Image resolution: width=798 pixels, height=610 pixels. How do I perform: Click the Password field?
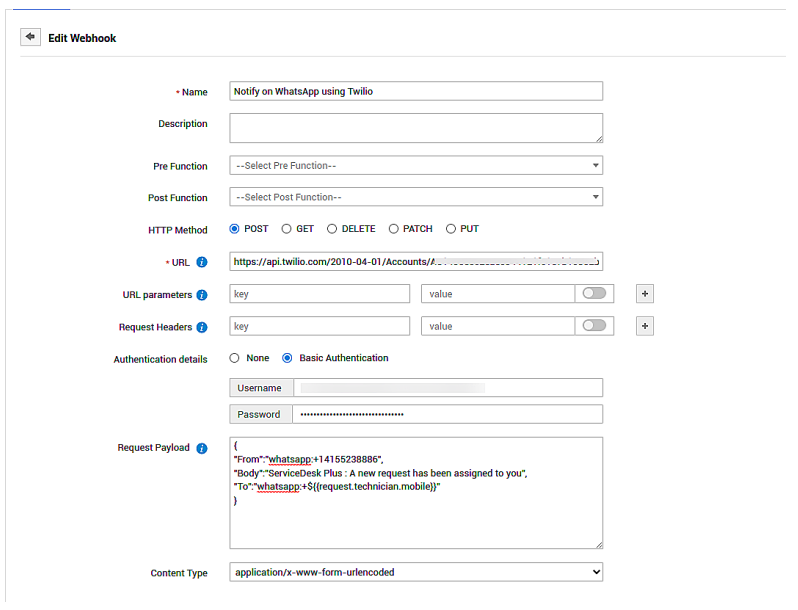point(447,414)
